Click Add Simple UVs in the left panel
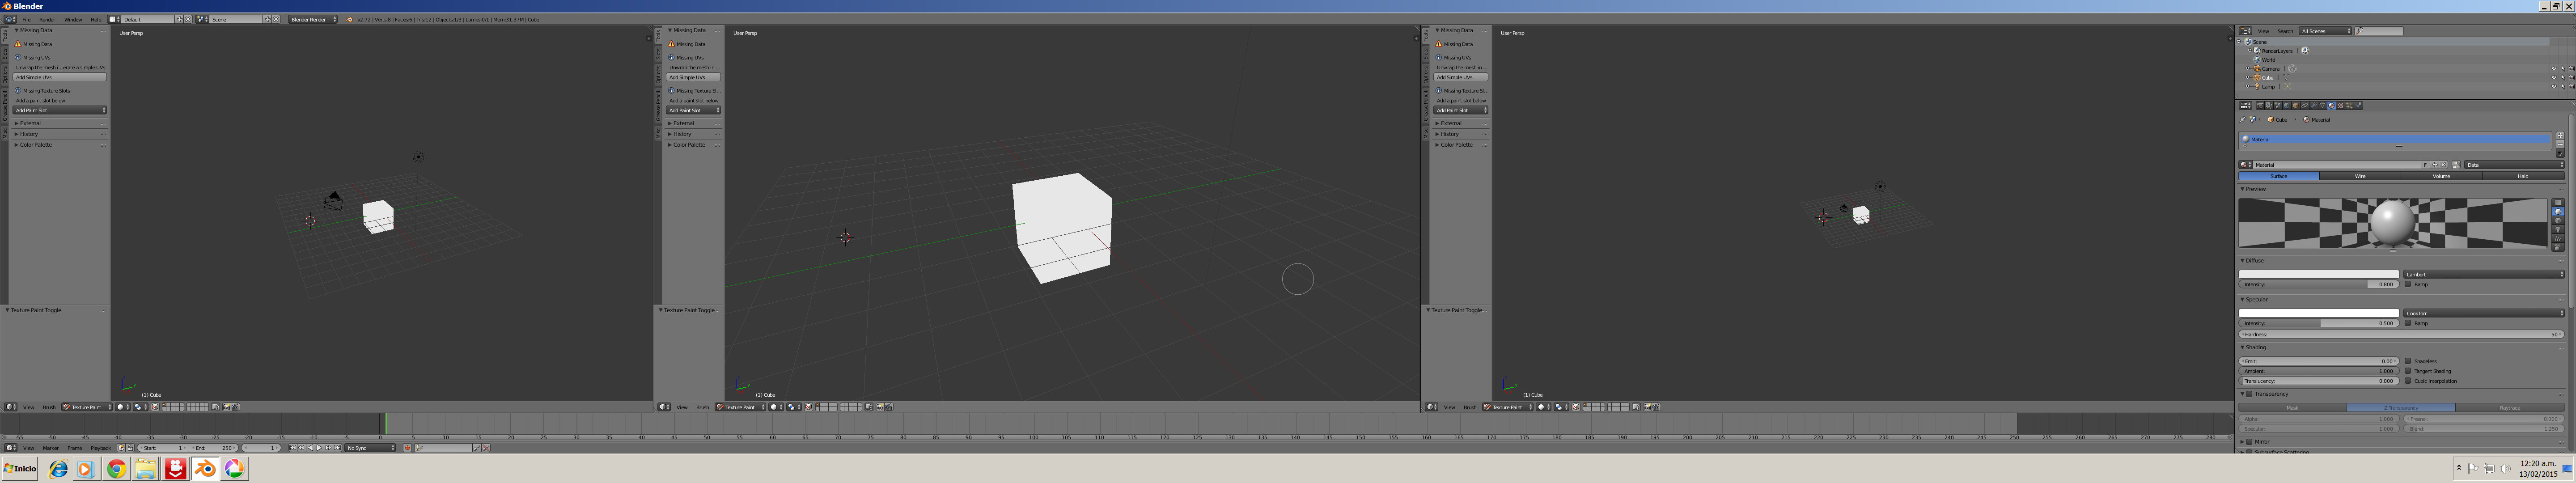This screenshot has width=2576, height=483. (x=59, y=77)
